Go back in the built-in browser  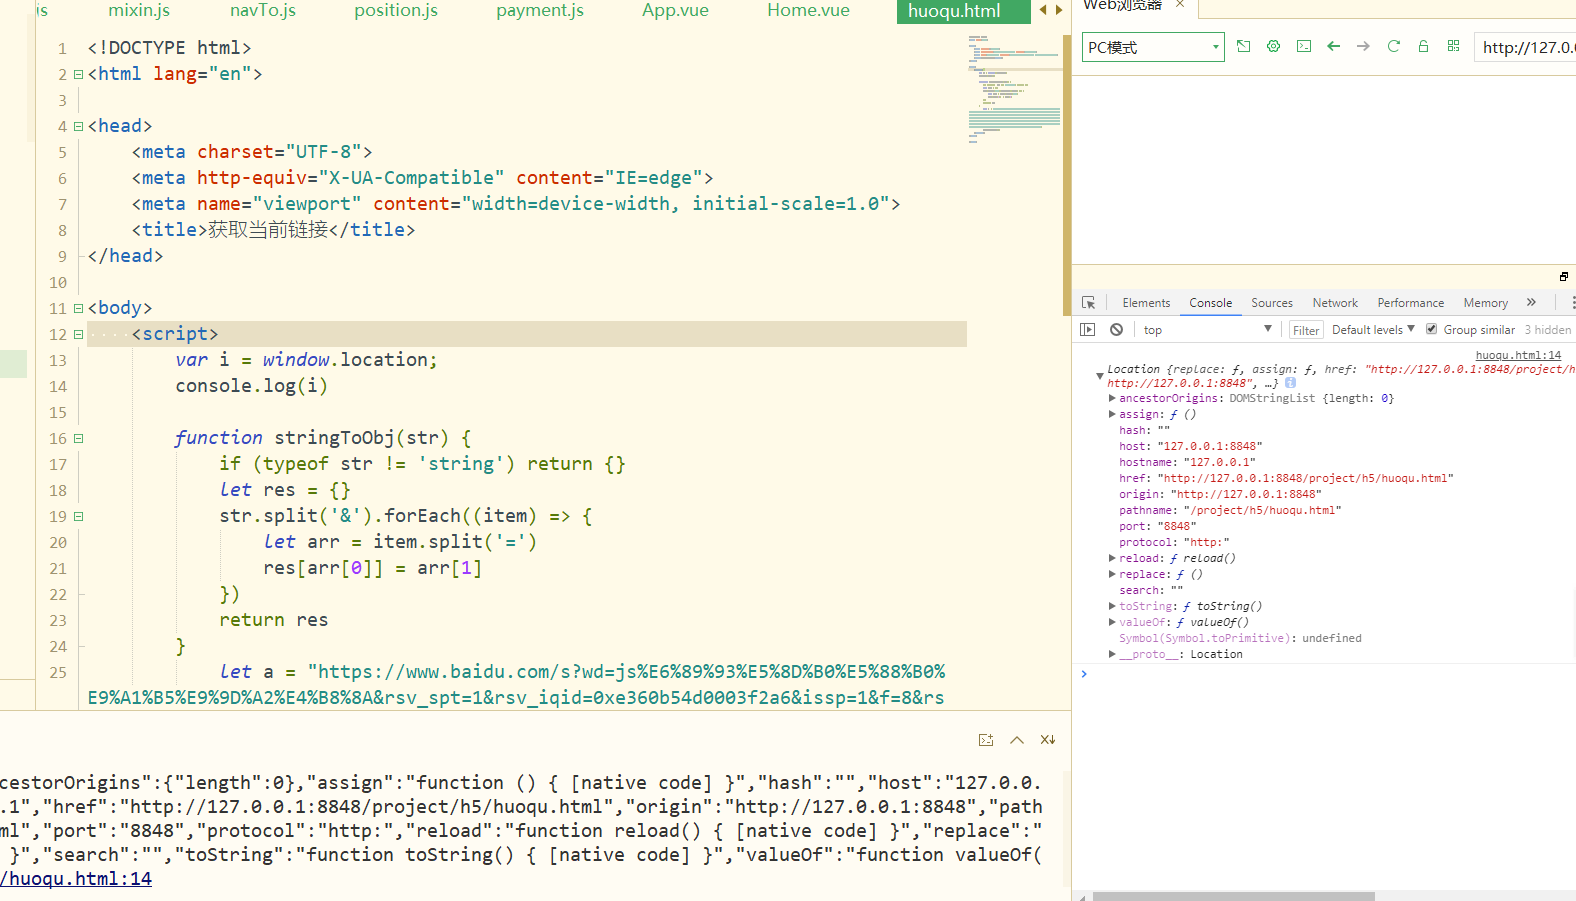pyautogui.click(x=1333, y=46)
